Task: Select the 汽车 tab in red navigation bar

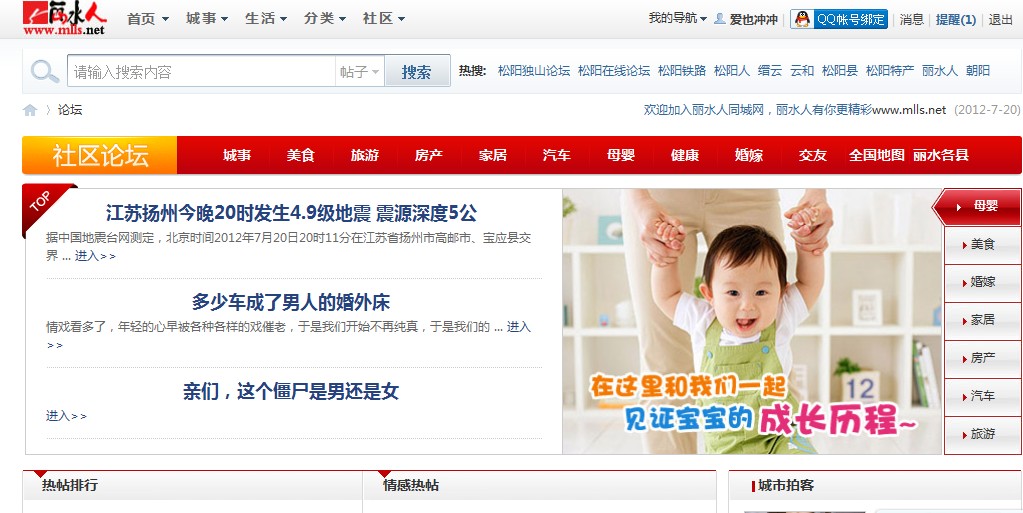Action: [x=556, y=155]
